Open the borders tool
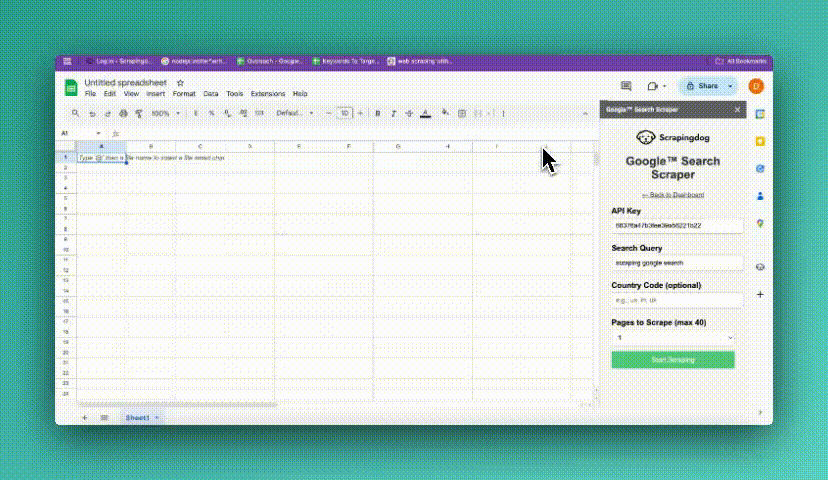828x480 pixels. (462, 114)
